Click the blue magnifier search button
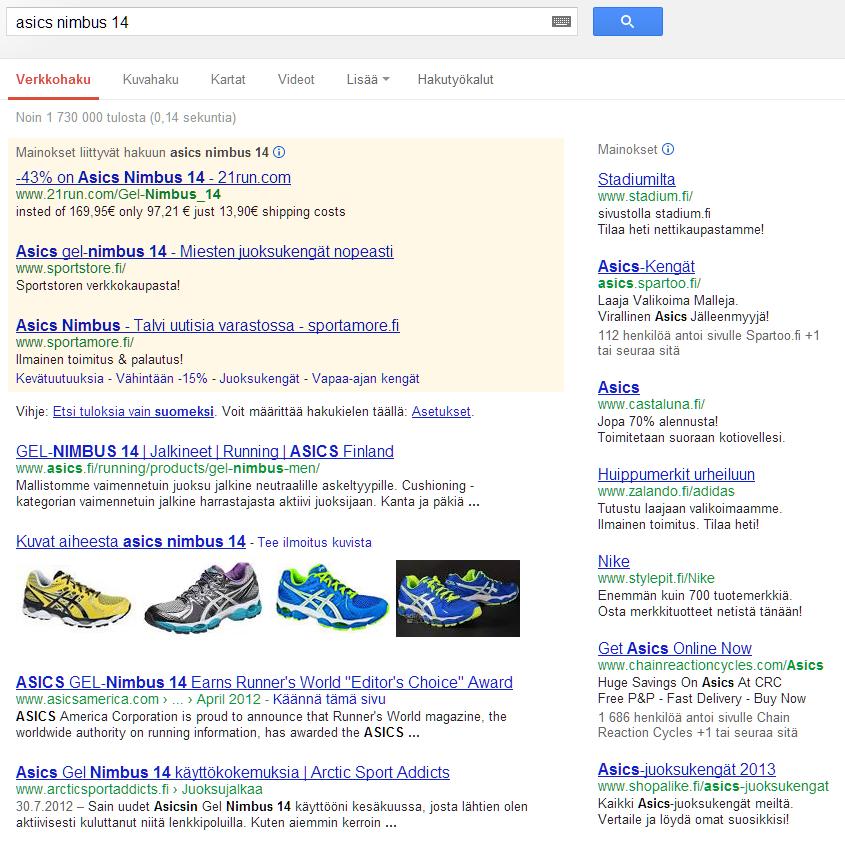The height and width of the screenshot is (843, 845). tap(627, 22)
